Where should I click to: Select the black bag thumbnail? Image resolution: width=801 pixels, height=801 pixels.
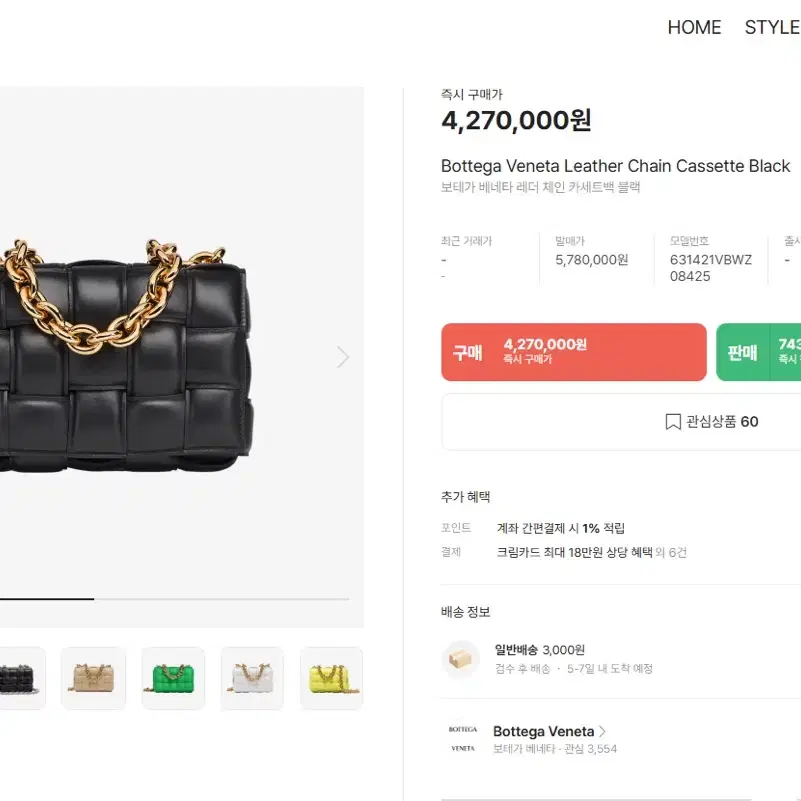point(18,678)
